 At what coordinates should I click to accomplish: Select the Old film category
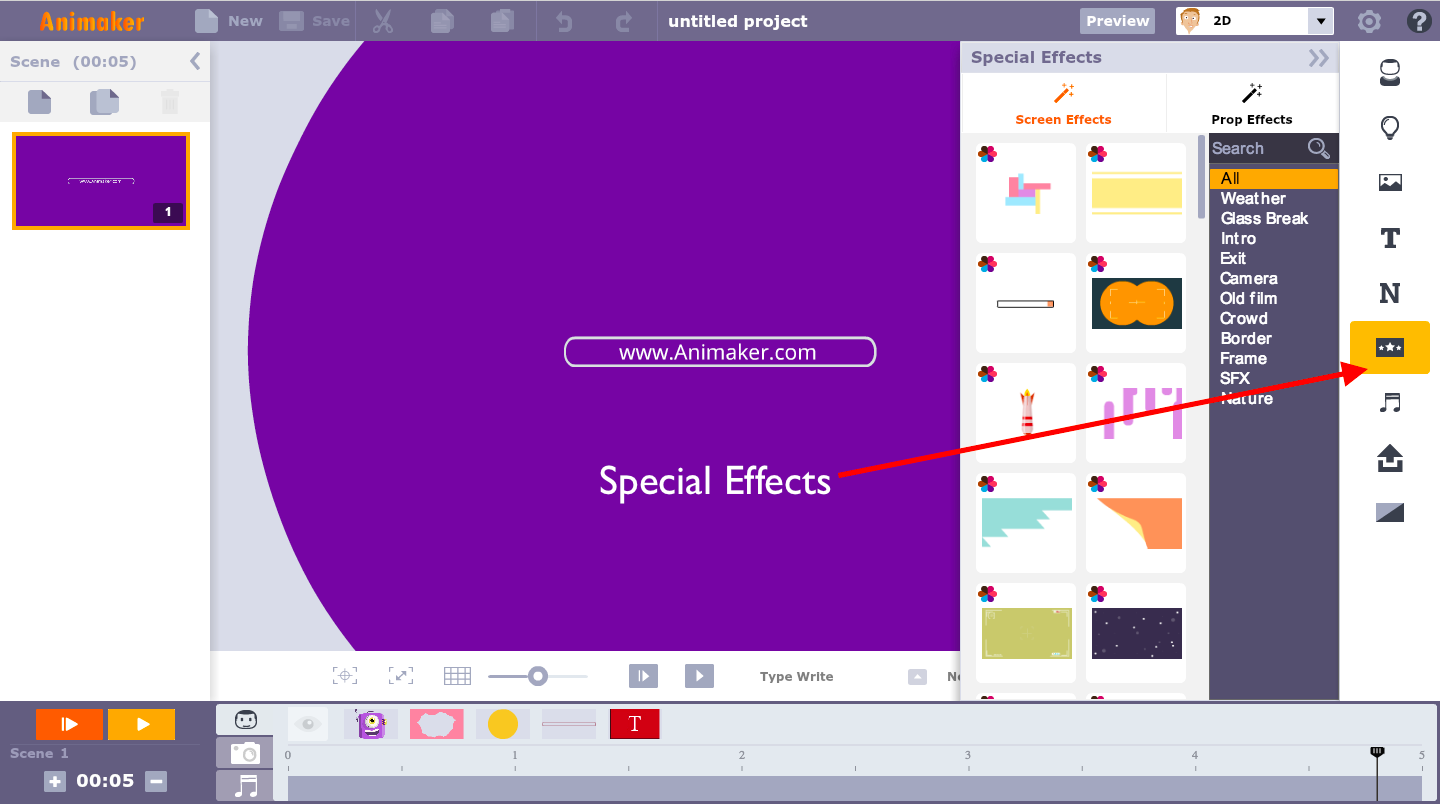[1248, 298]
